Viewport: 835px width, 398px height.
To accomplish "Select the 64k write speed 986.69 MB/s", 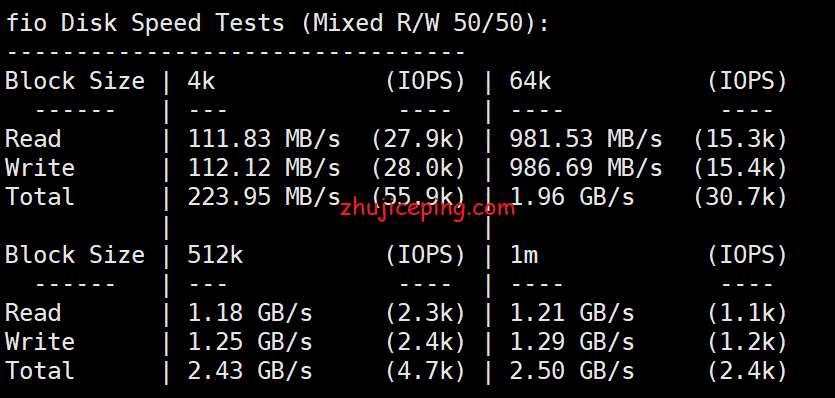I will coord(586,168).
